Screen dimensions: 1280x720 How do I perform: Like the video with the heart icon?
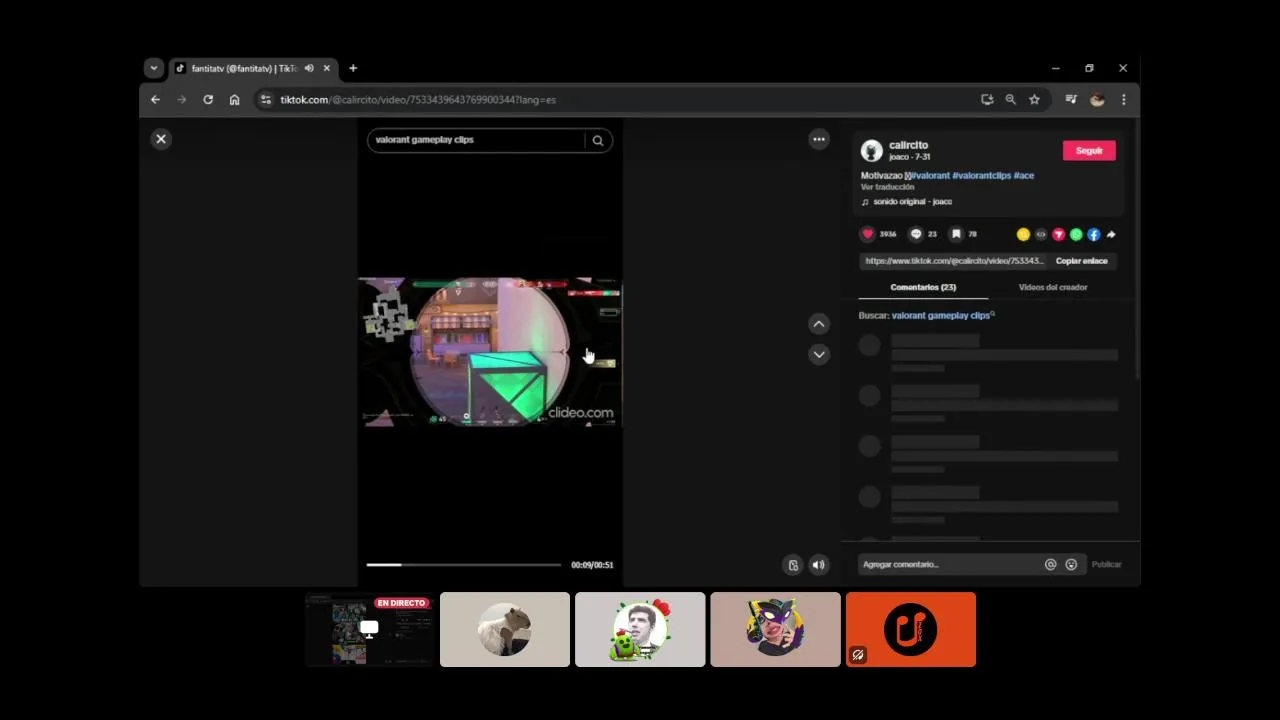[x=868, y=234]
